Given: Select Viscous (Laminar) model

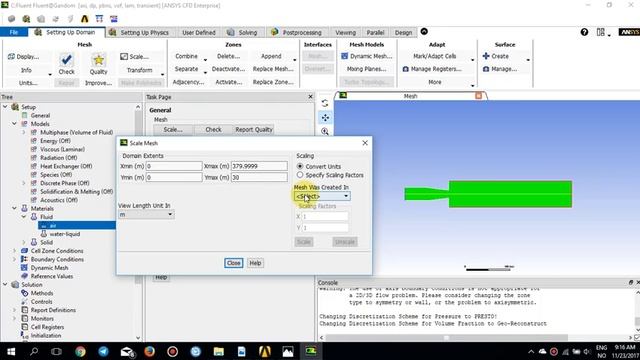Looking at the screenshot, I should click(x=62, y=149).
